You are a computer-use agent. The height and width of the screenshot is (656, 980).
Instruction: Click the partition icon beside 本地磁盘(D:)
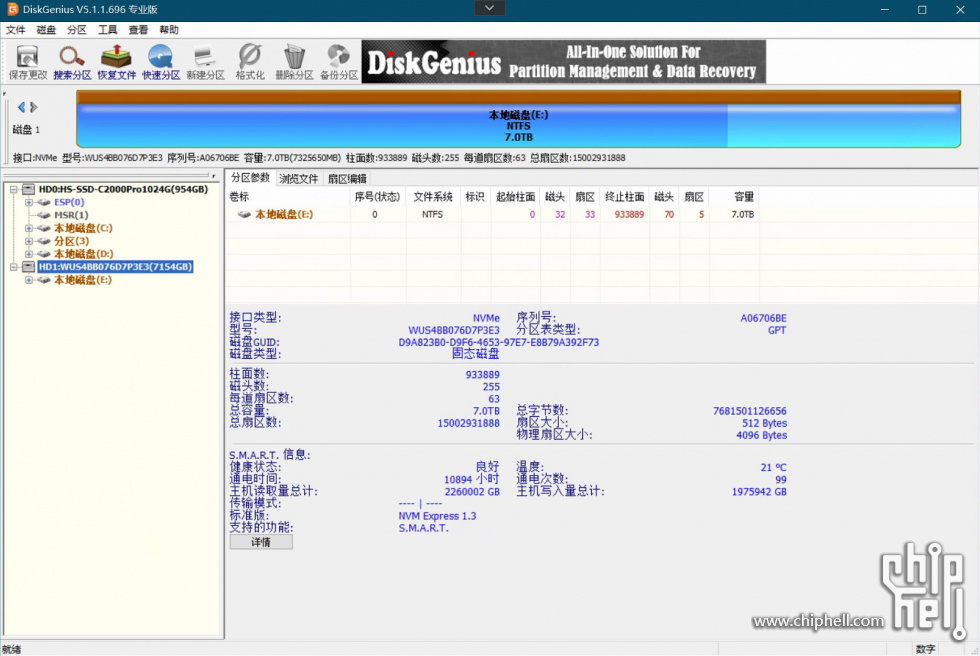(43, 254)
